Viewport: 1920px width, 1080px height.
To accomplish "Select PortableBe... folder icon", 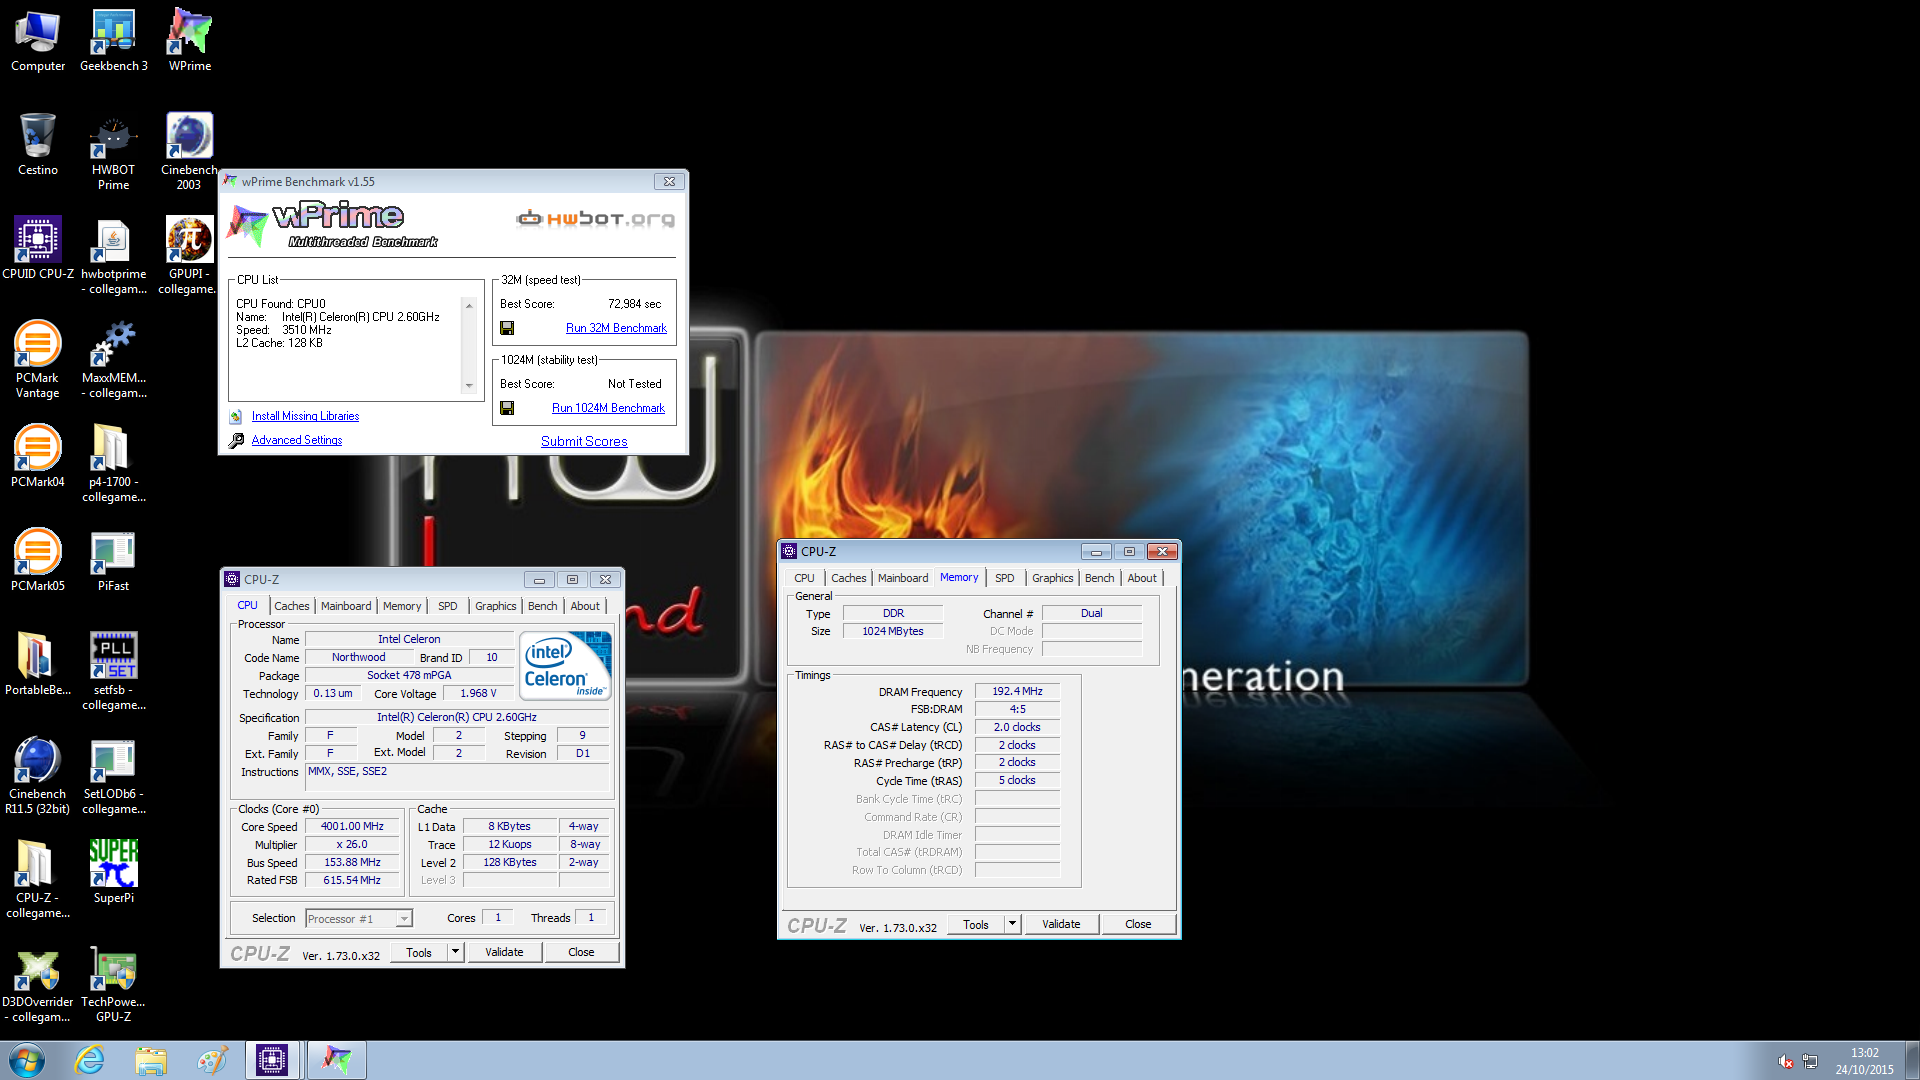I will click(x=38, y=665).
